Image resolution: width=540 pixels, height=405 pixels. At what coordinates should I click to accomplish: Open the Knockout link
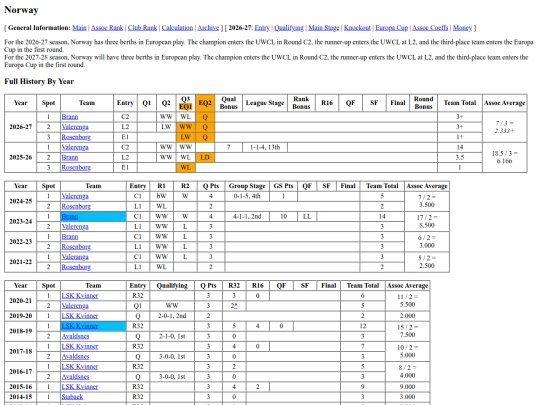pyautogui.click(x=357, y=28)
